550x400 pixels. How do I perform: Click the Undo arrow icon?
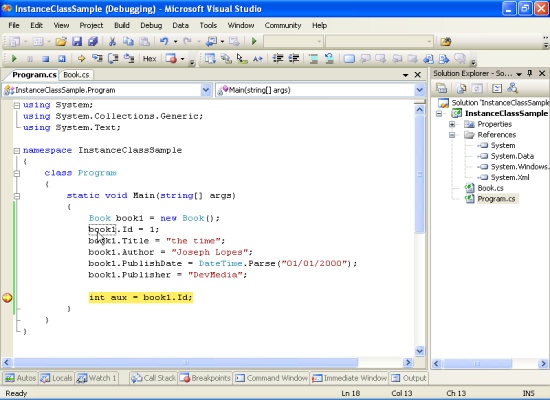click(164, 41)
